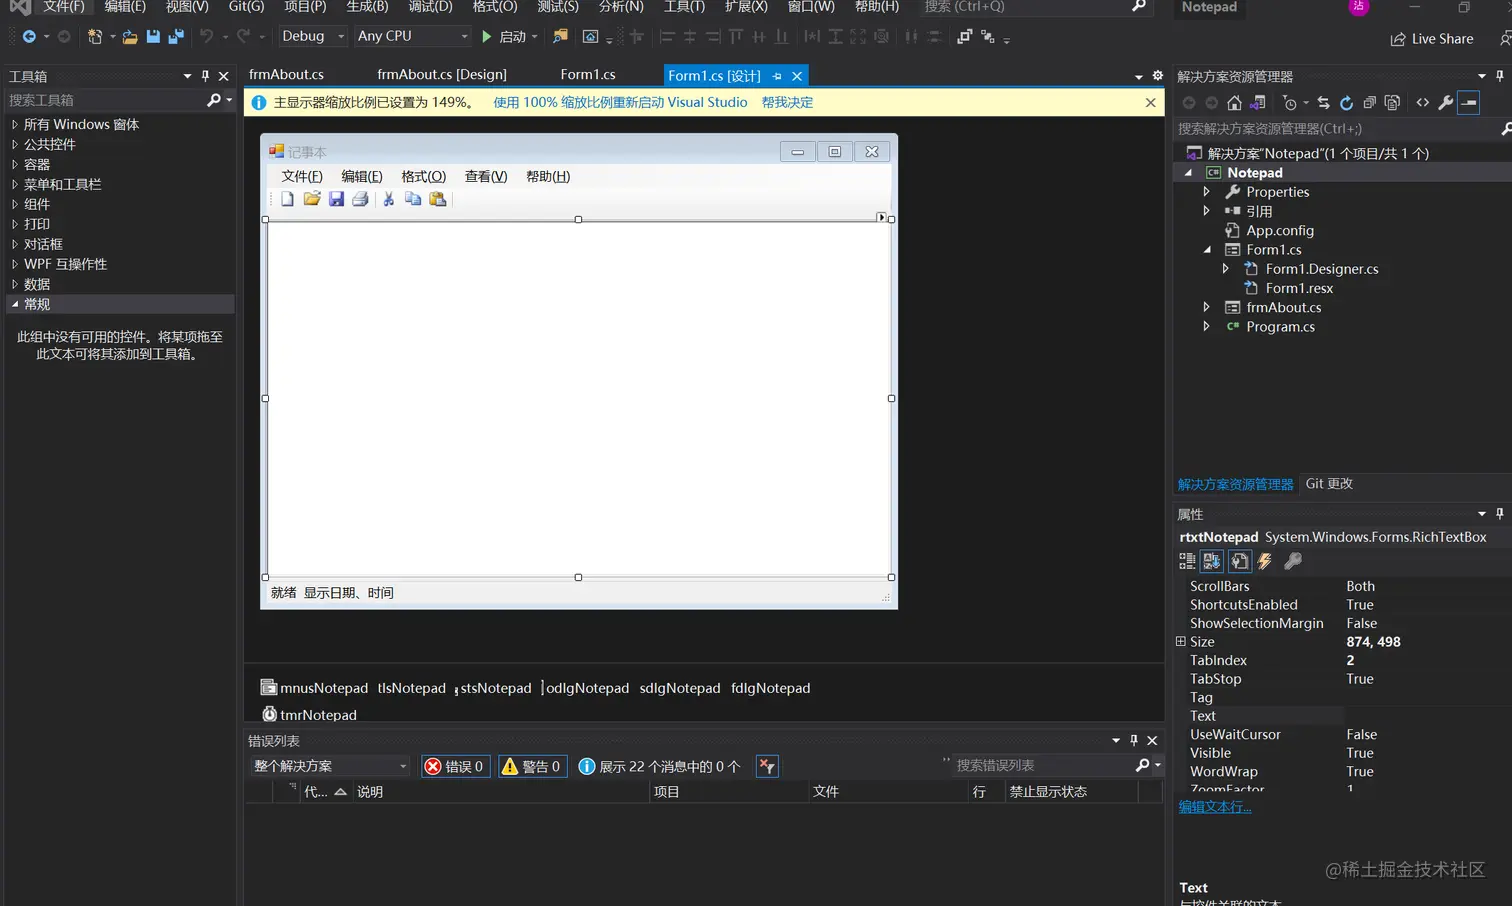
Task: Expand the 公共控件 toolbox group
Action: (x=15, y=145)
